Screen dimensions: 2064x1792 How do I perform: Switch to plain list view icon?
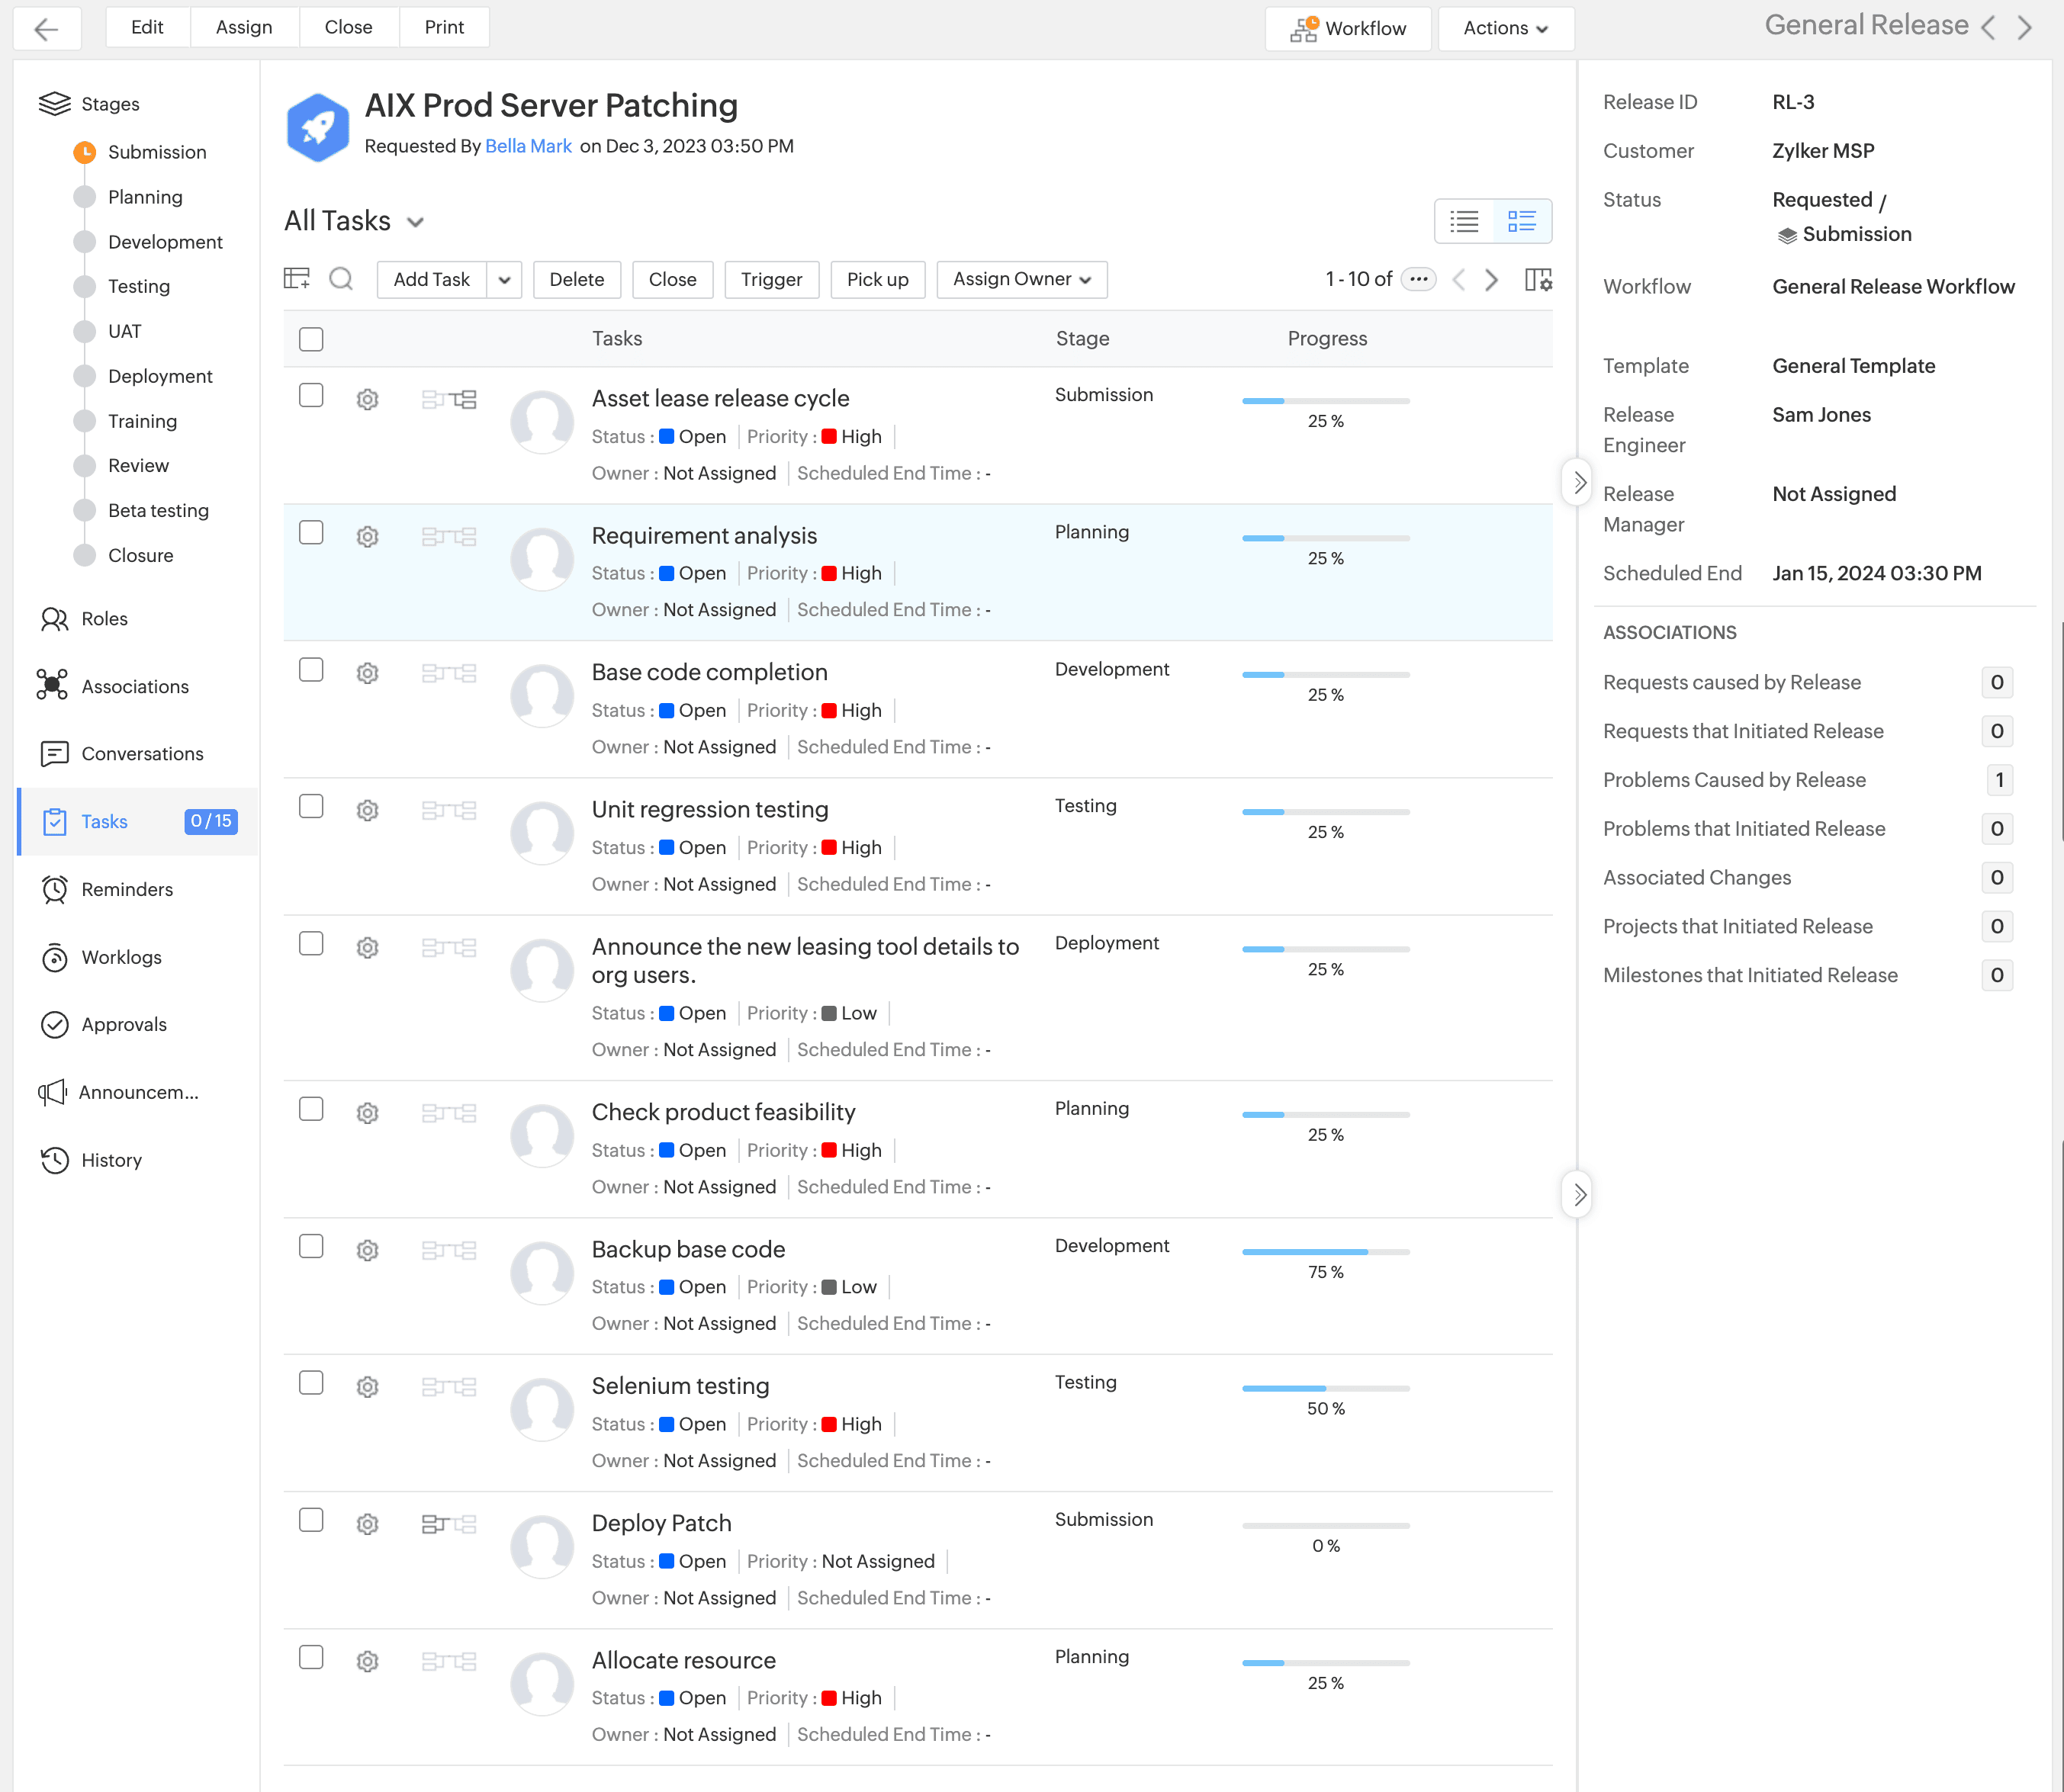tap(1464, 221)
